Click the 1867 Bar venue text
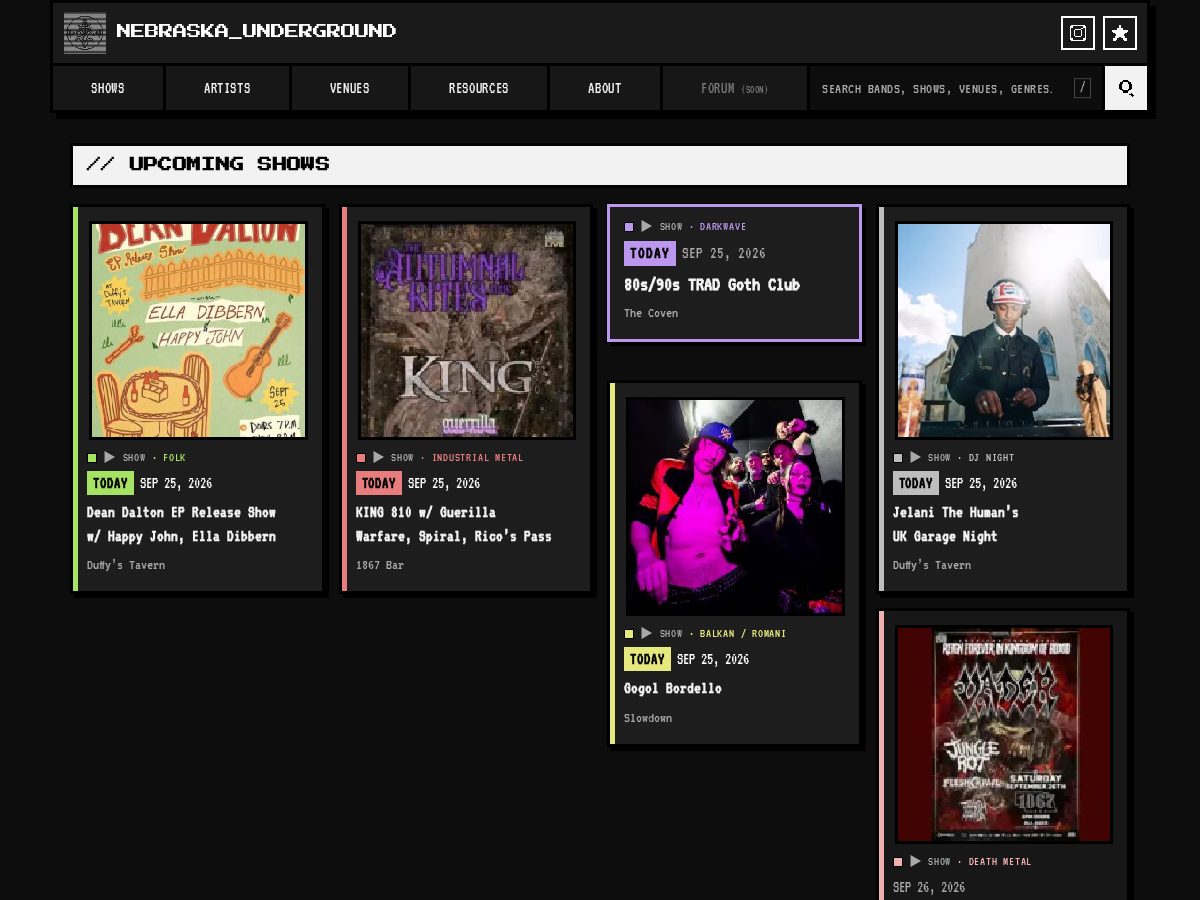Image resolution: width=1200 pixels, height=900 pixels. [x=380, y=566]
